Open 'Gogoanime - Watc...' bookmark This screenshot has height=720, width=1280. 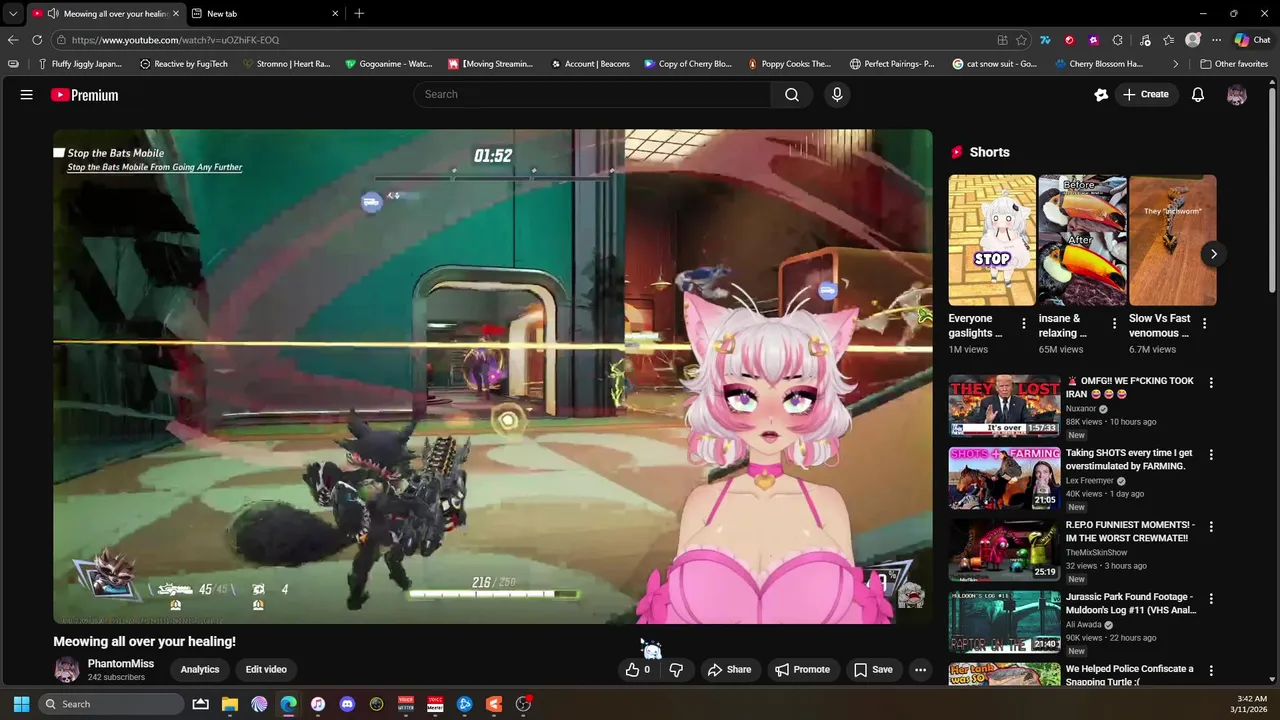click(x=389, y=64)
